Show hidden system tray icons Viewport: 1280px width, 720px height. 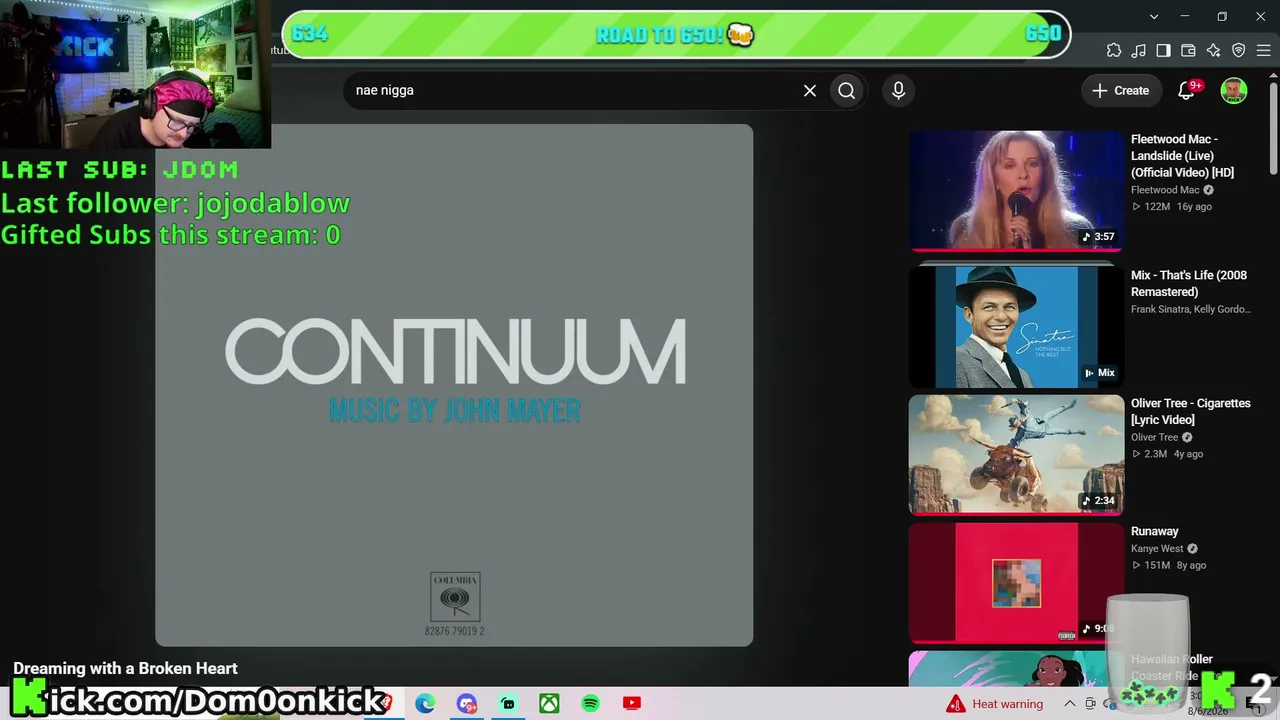click(1069, 704)
